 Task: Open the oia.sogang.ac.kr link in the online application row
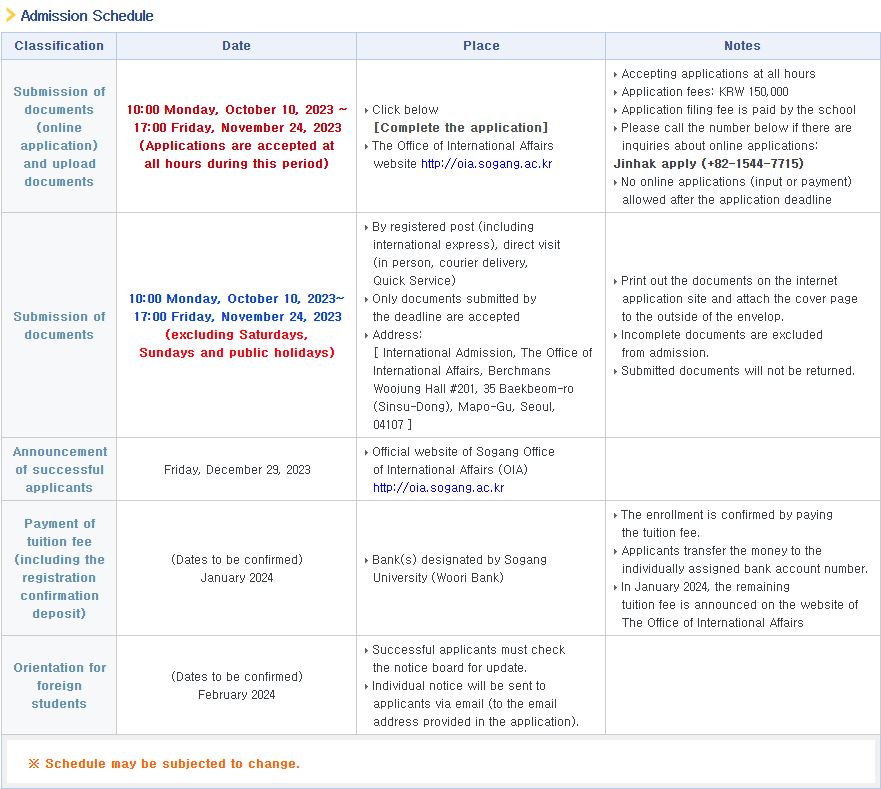tap(487, 164)
